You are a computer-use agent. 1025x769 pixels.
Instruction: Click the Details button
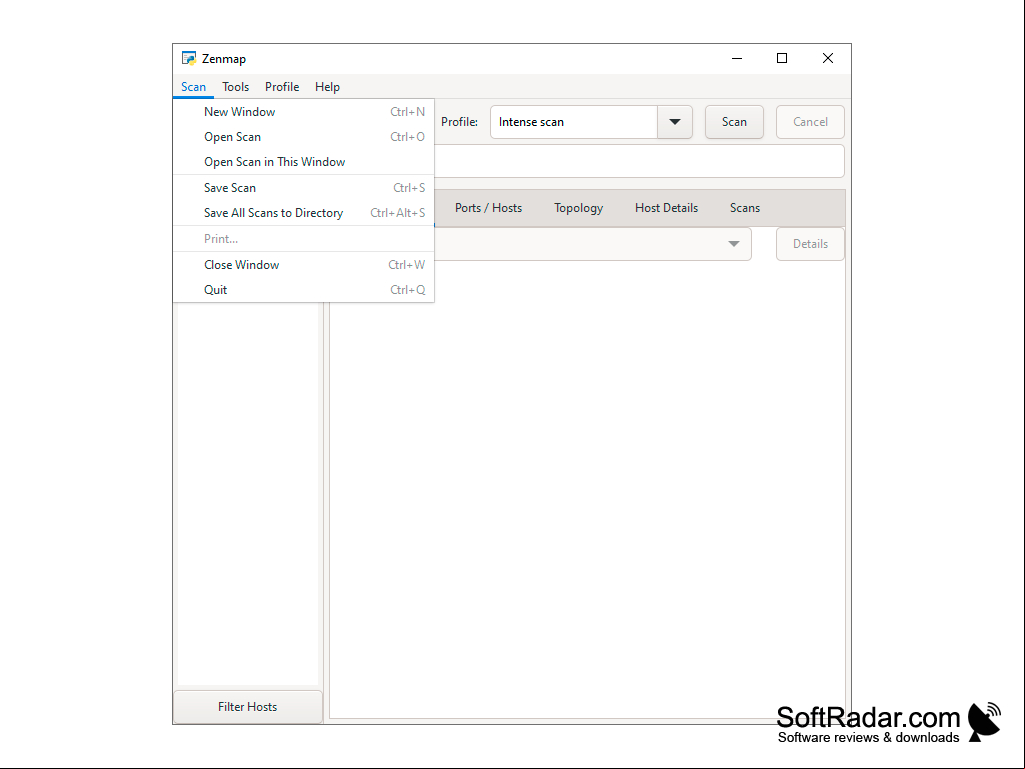click(810, 244)
